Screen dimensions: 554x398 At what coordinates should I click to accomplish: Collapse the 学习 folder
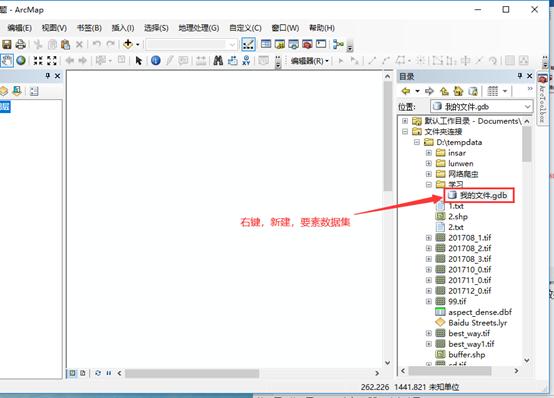[429, 185]
